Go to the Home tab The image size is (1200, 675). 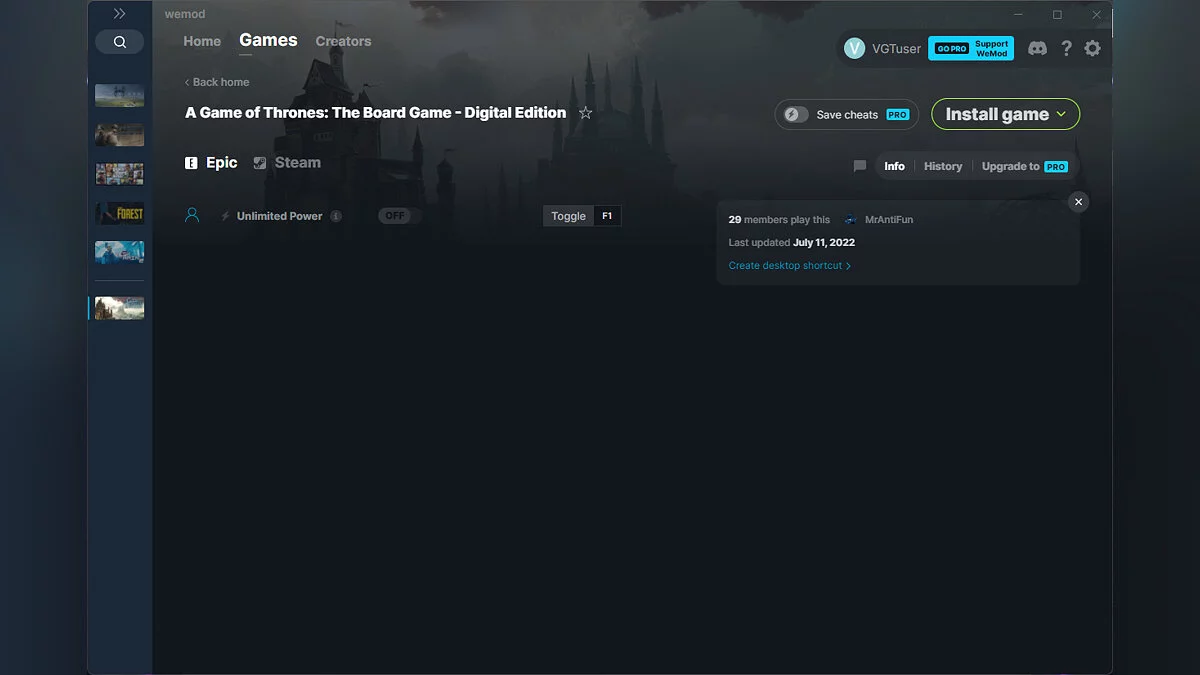(202, 41)
